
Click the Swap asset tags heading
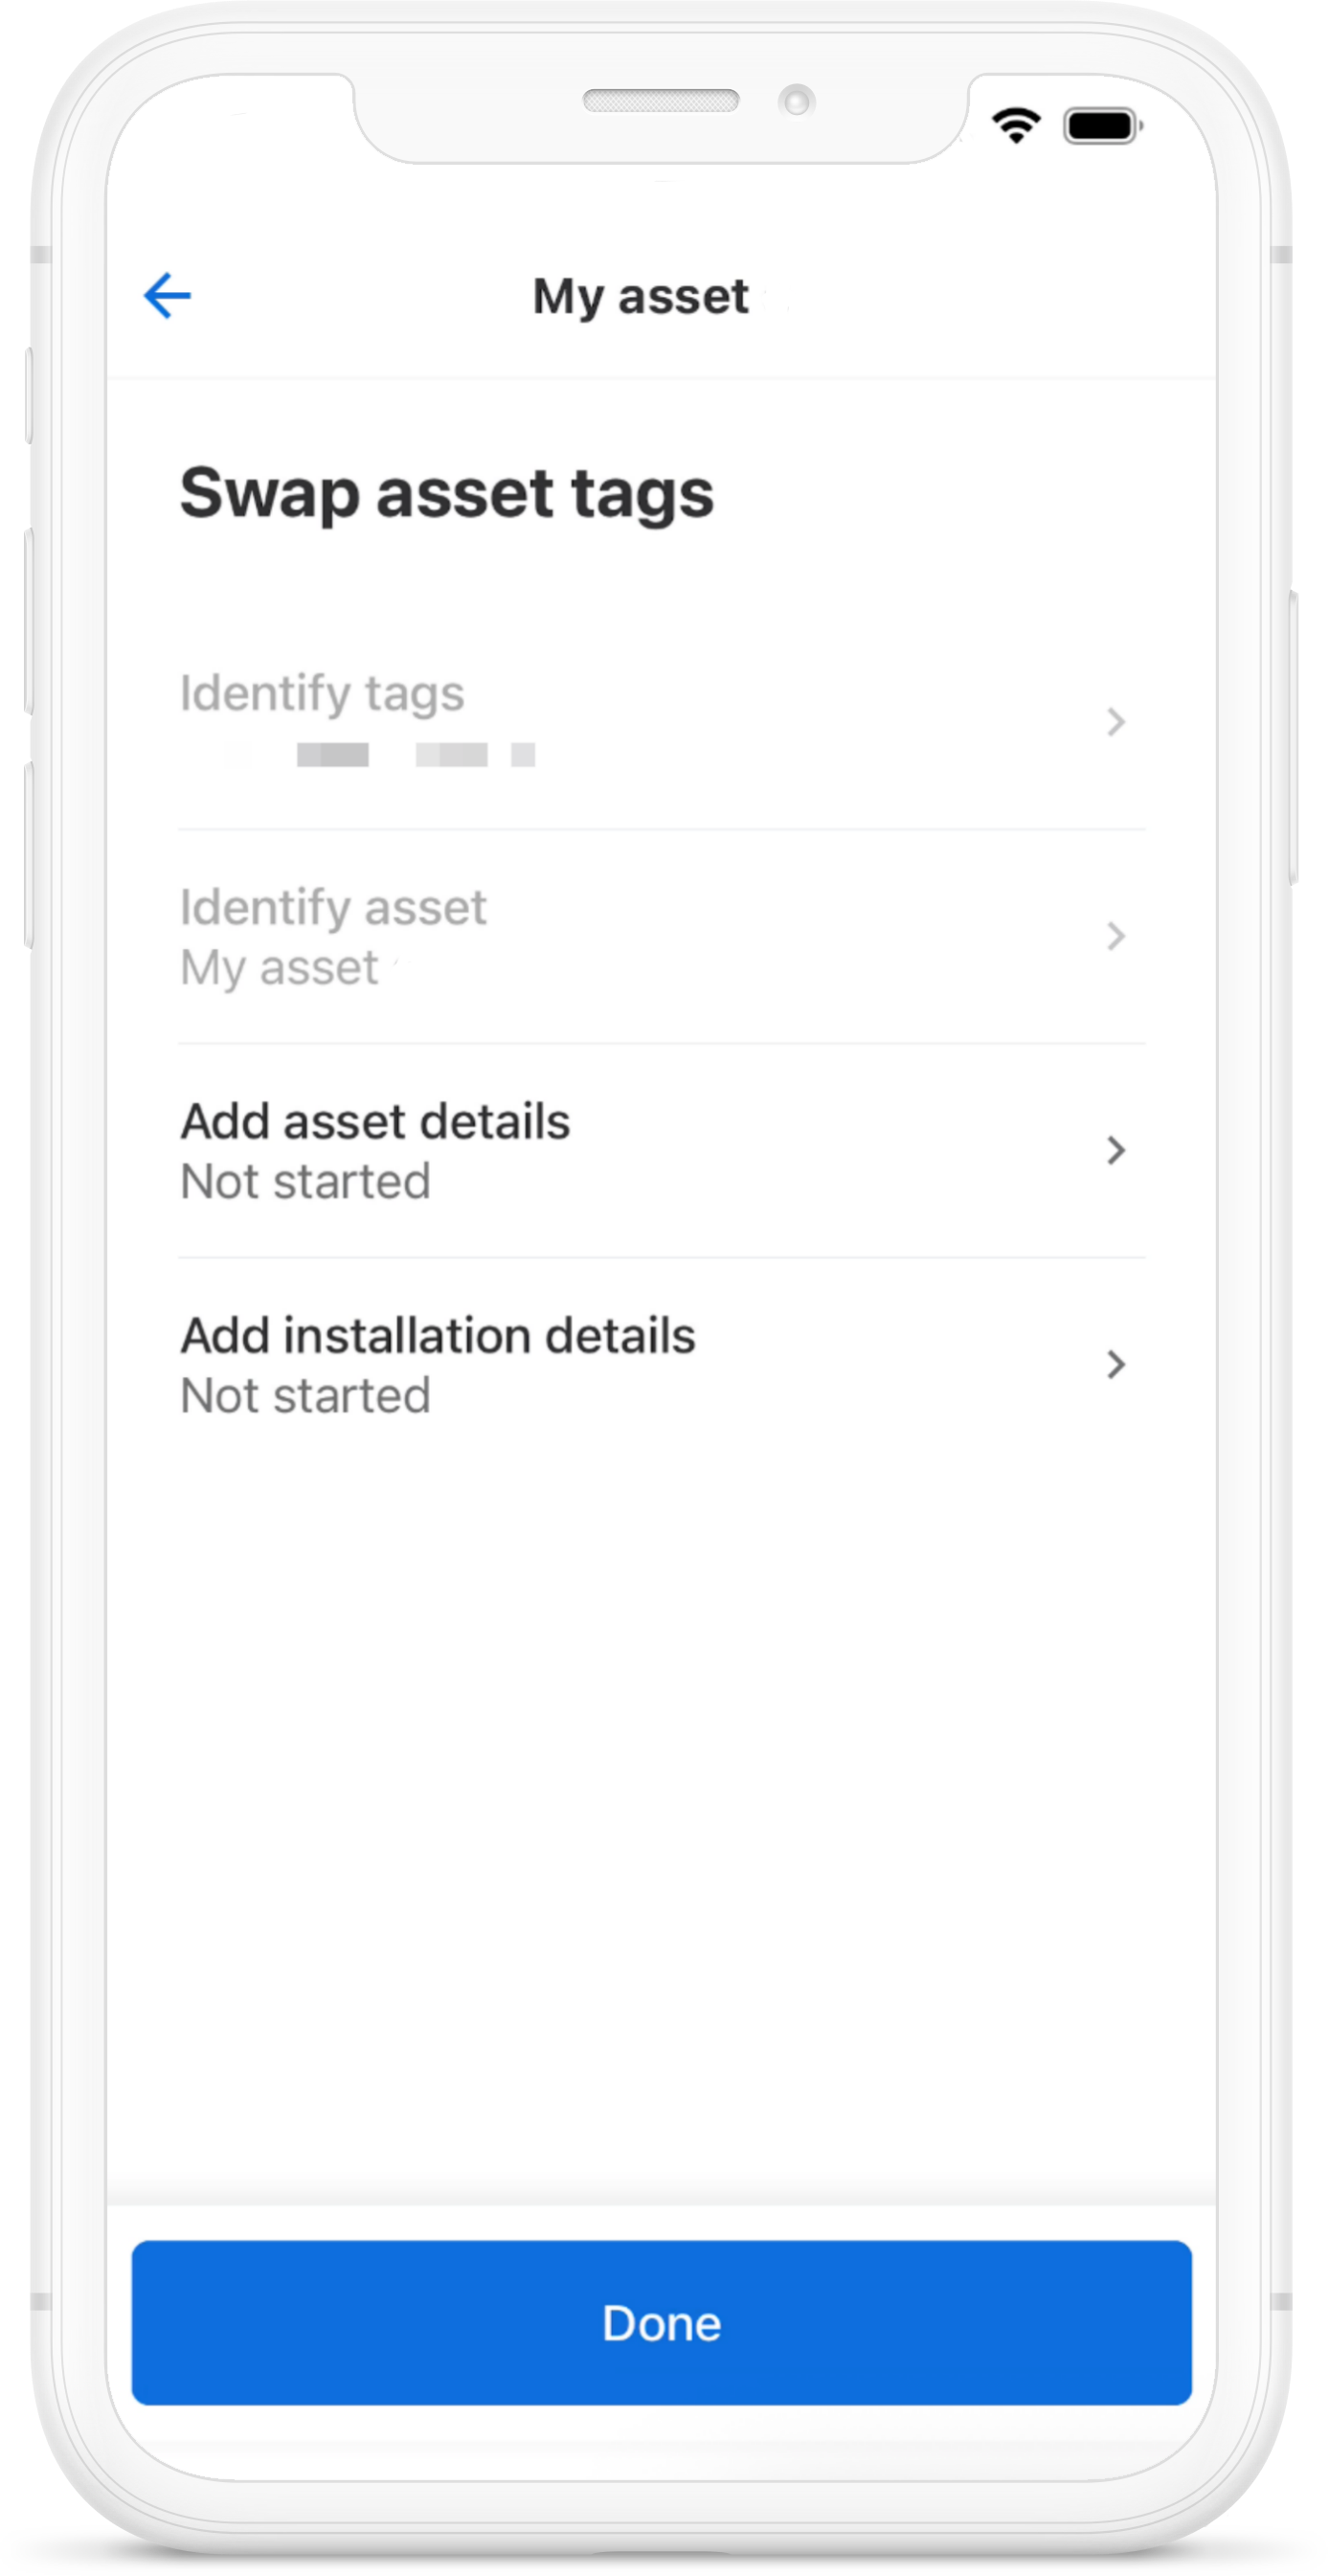point(447,493)
